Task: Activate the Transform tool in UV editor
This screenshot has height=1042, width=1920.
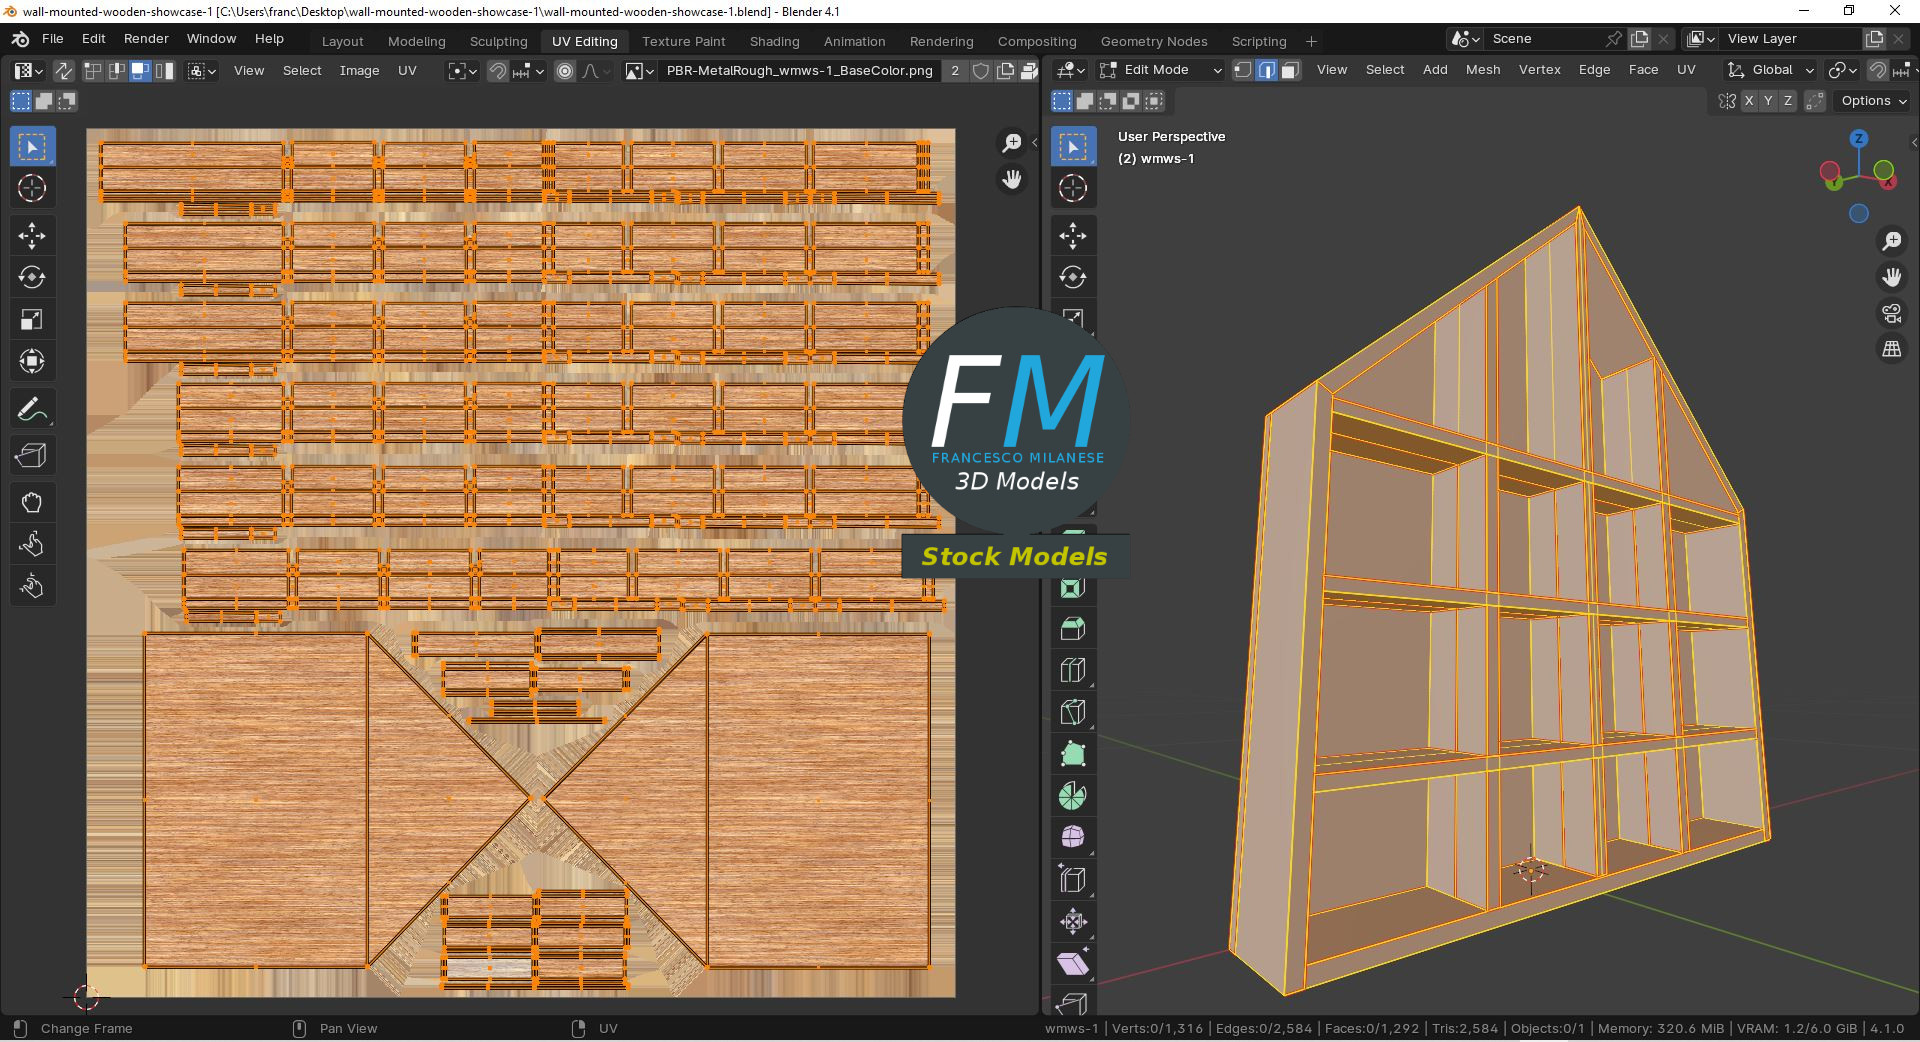Action: (x=32, y=361)
